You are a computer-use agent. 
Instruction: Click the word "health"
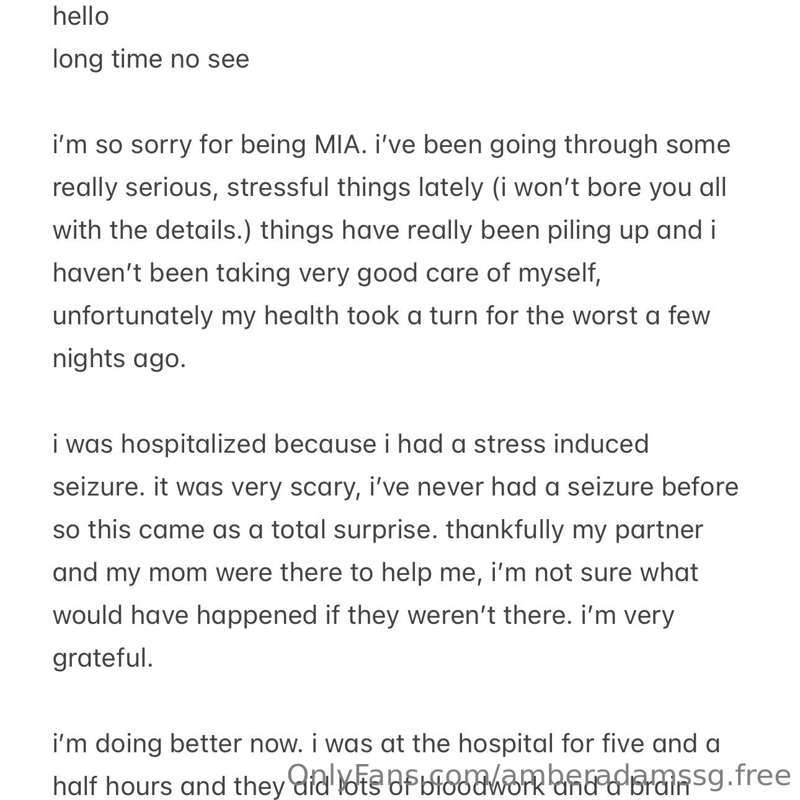(301, 316)
